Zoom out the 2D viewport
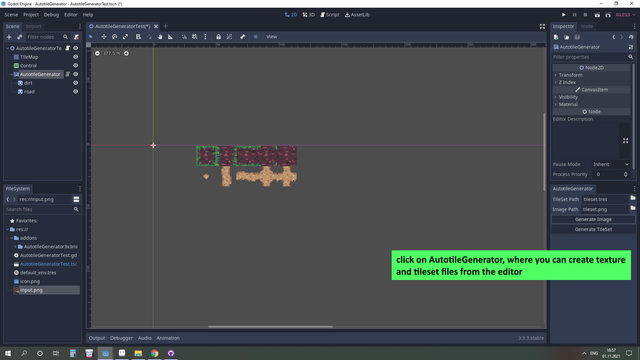 (97, 53)
